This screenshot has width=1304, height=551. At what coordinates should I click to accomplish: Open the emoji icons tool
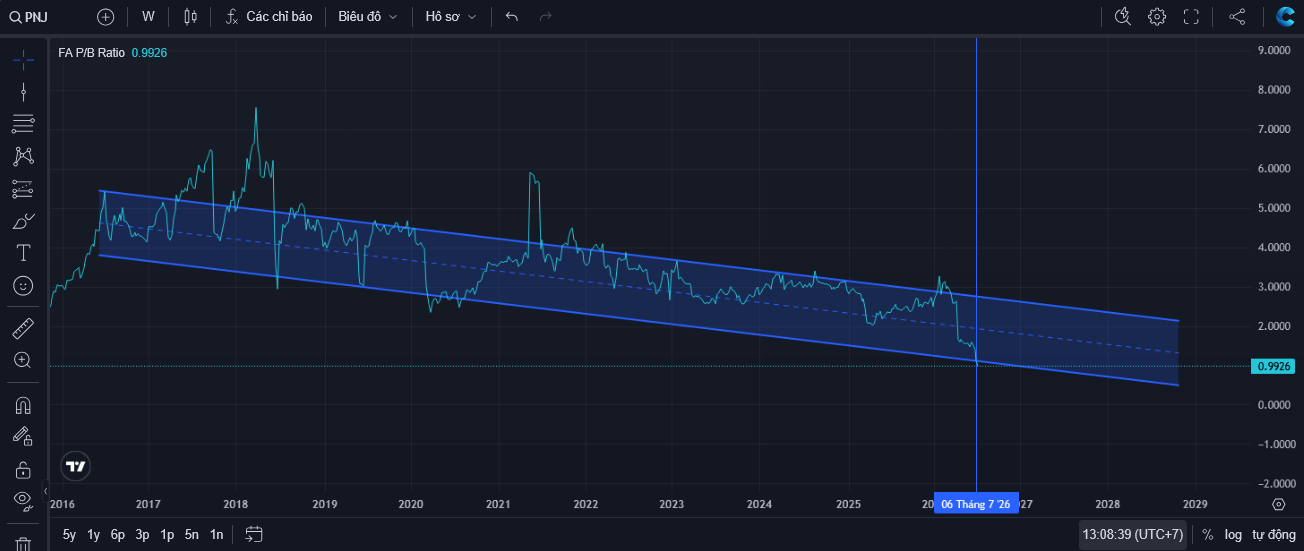pos(23,286)
